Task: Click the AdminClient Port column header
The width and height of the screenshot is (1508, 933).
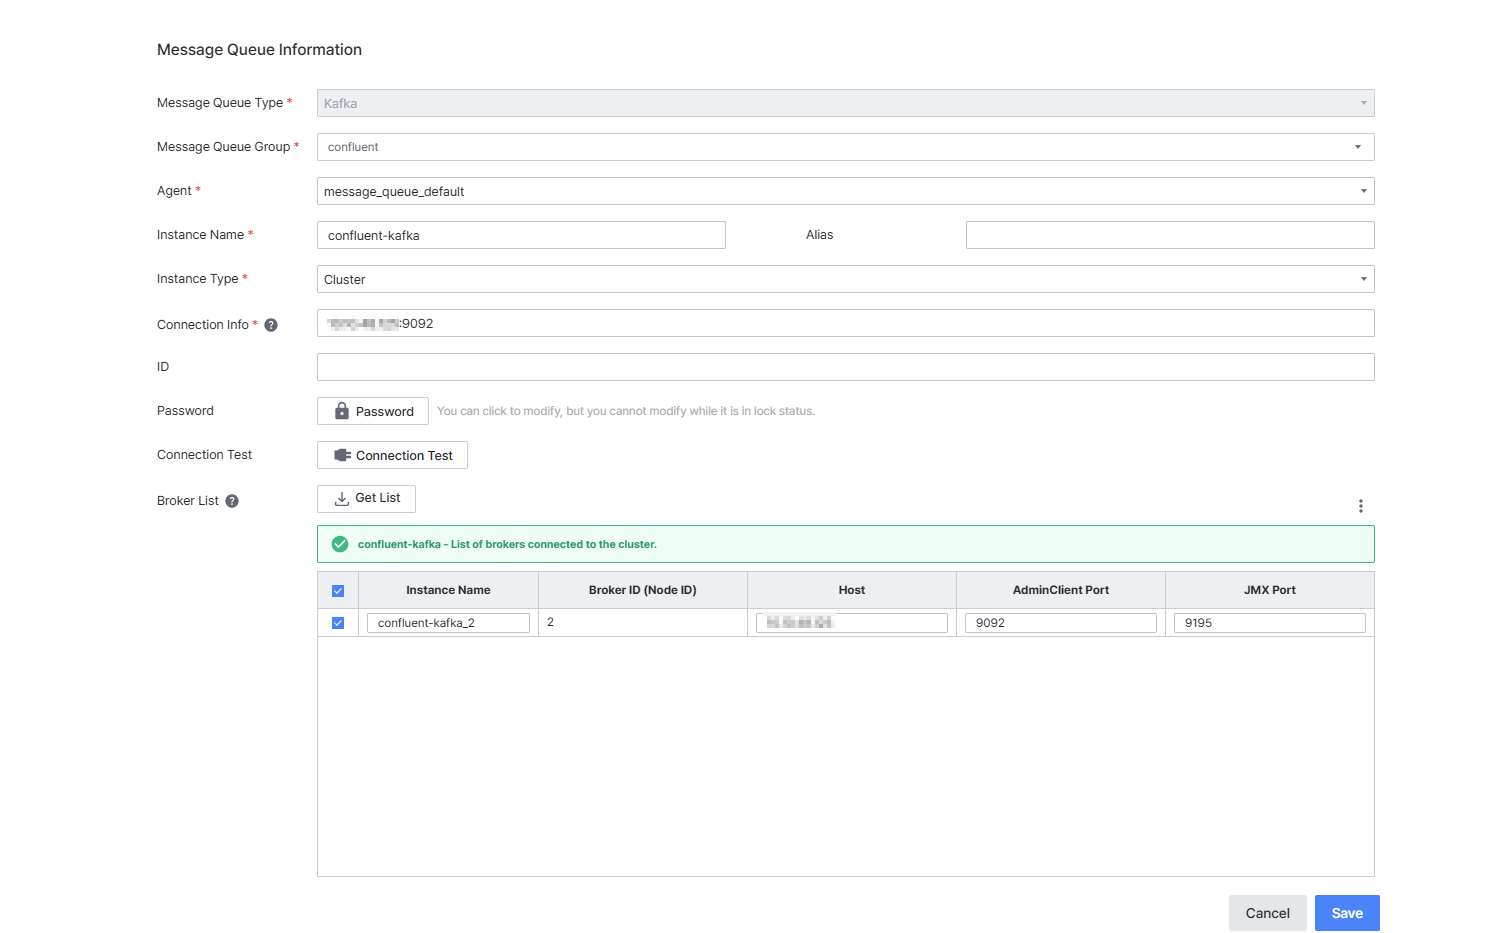Action: [x=1061, y=590]
